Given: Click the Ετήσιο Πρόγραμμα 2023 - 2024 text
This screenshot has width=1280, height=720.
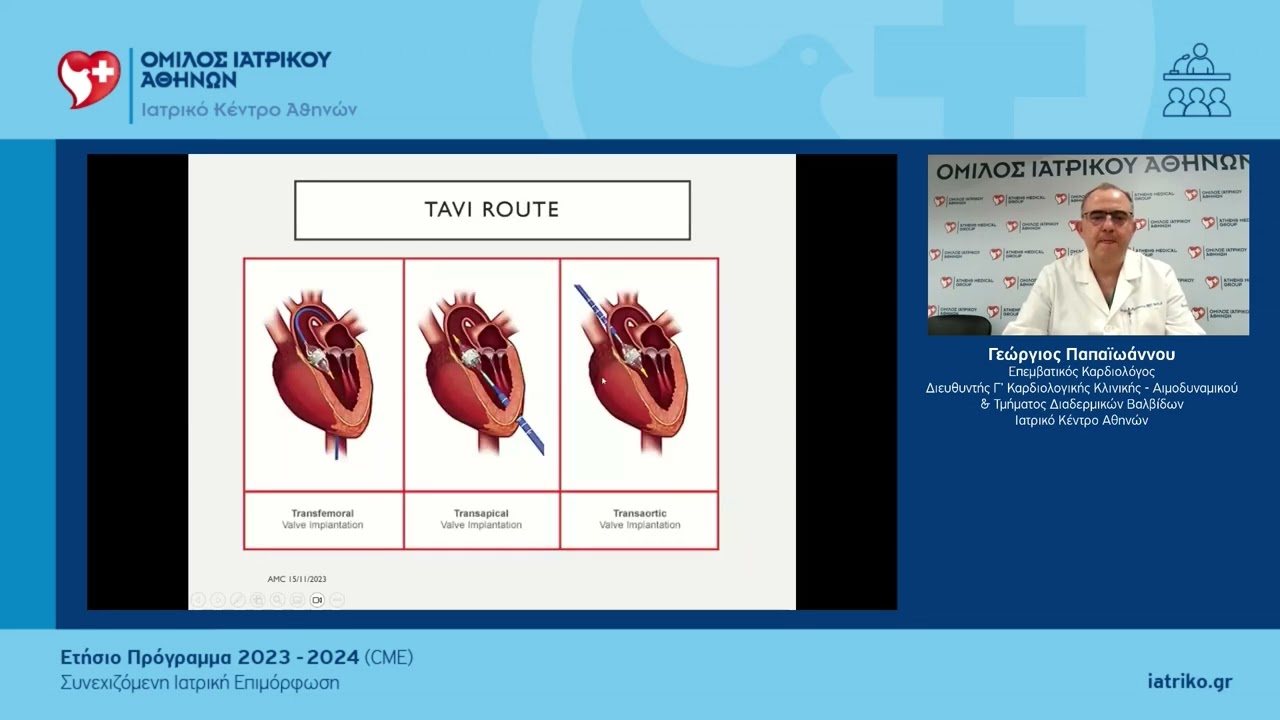Looking at the screenshot, I should click(x=209, y=658).
